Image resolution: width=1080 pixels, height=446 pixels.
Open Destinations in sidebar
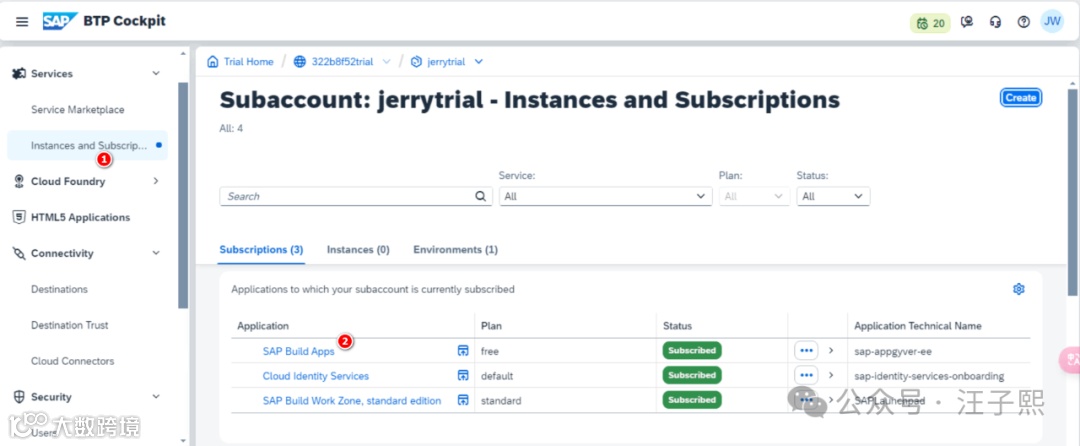point(59,289)
